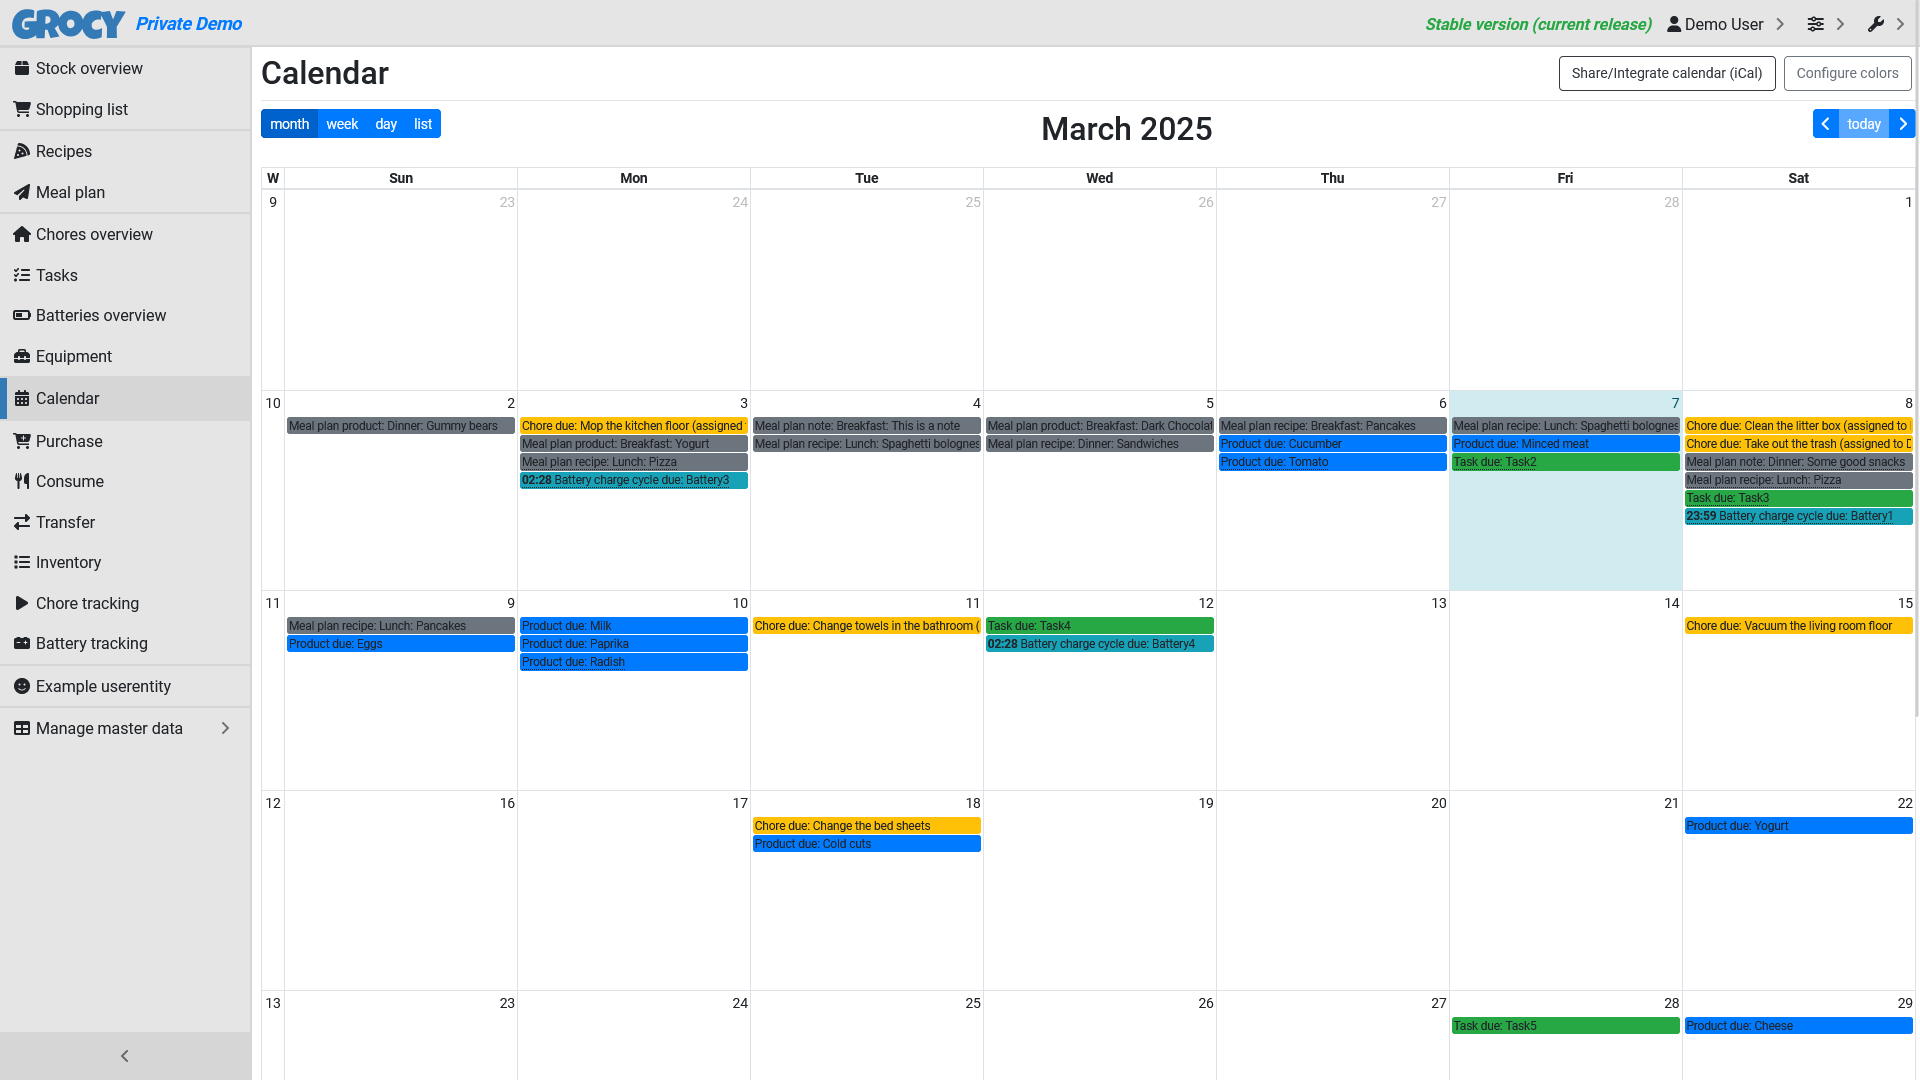Image resolution: width=1920 pixels, height=1080 pixels.
Task: Open Product due: Paprika event
Action: pos(634,644)
